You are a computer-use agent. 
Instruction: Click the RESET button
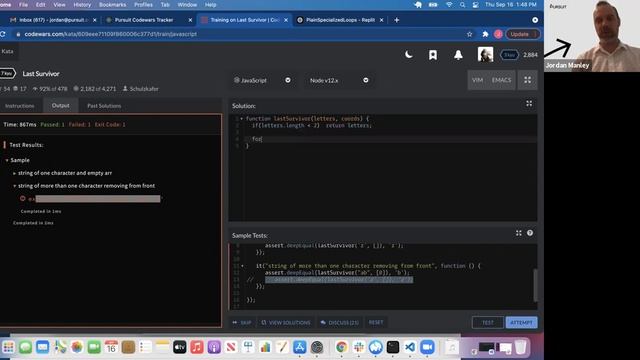pyautogui.click(x=376, y=322)
